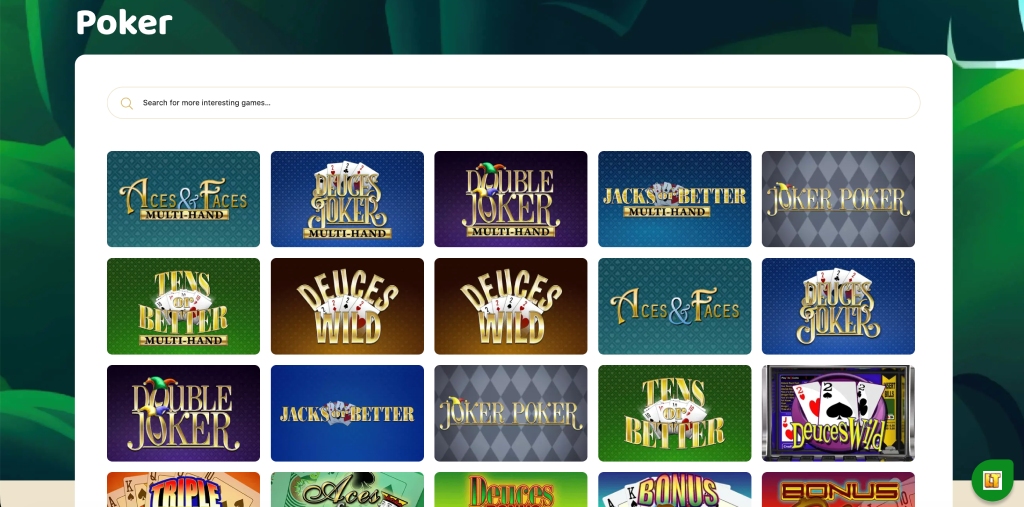Open Double Joker Multi-Hand game

tap(511, 199)
